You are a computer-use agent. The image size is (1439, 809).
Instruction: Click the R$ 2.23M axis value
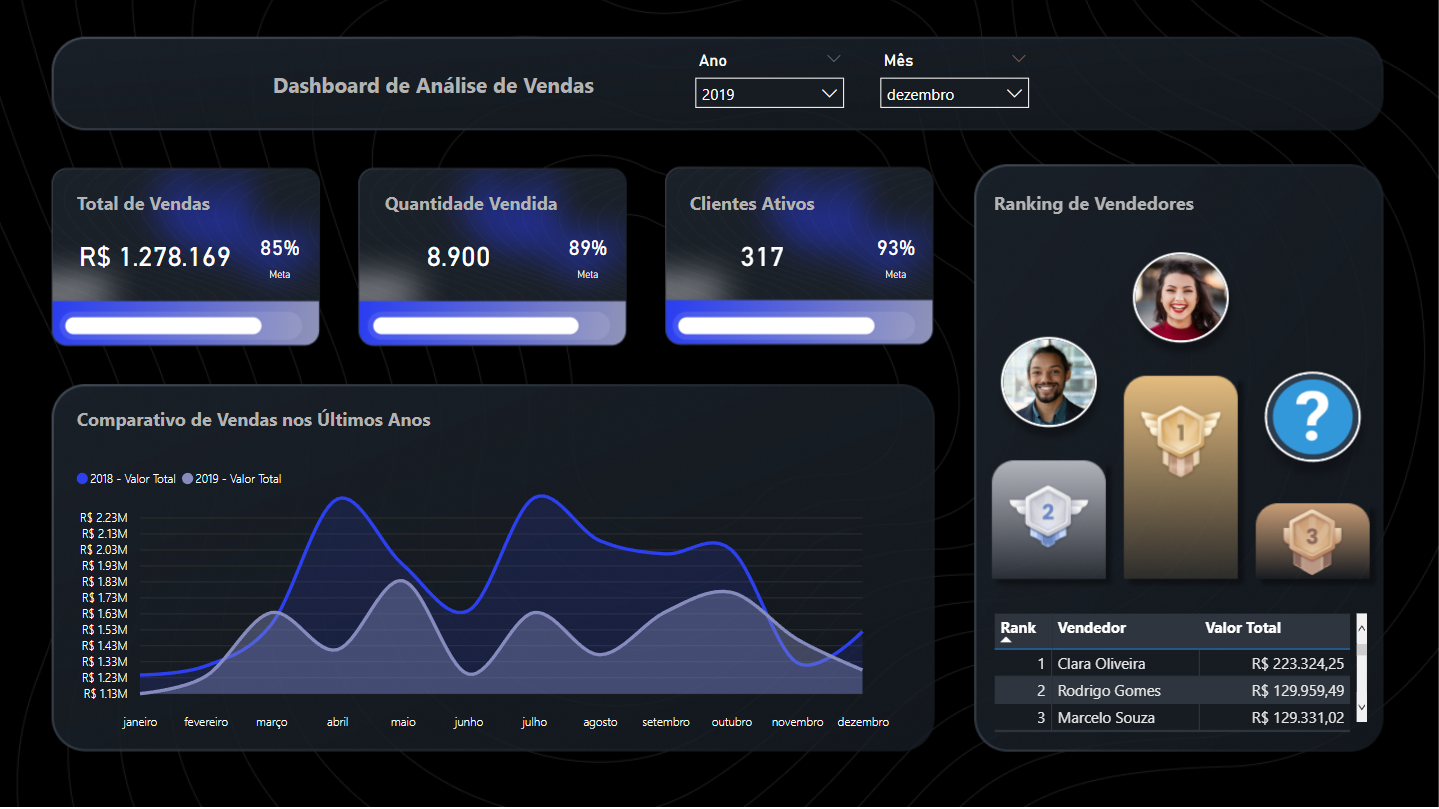click(104, 518)
